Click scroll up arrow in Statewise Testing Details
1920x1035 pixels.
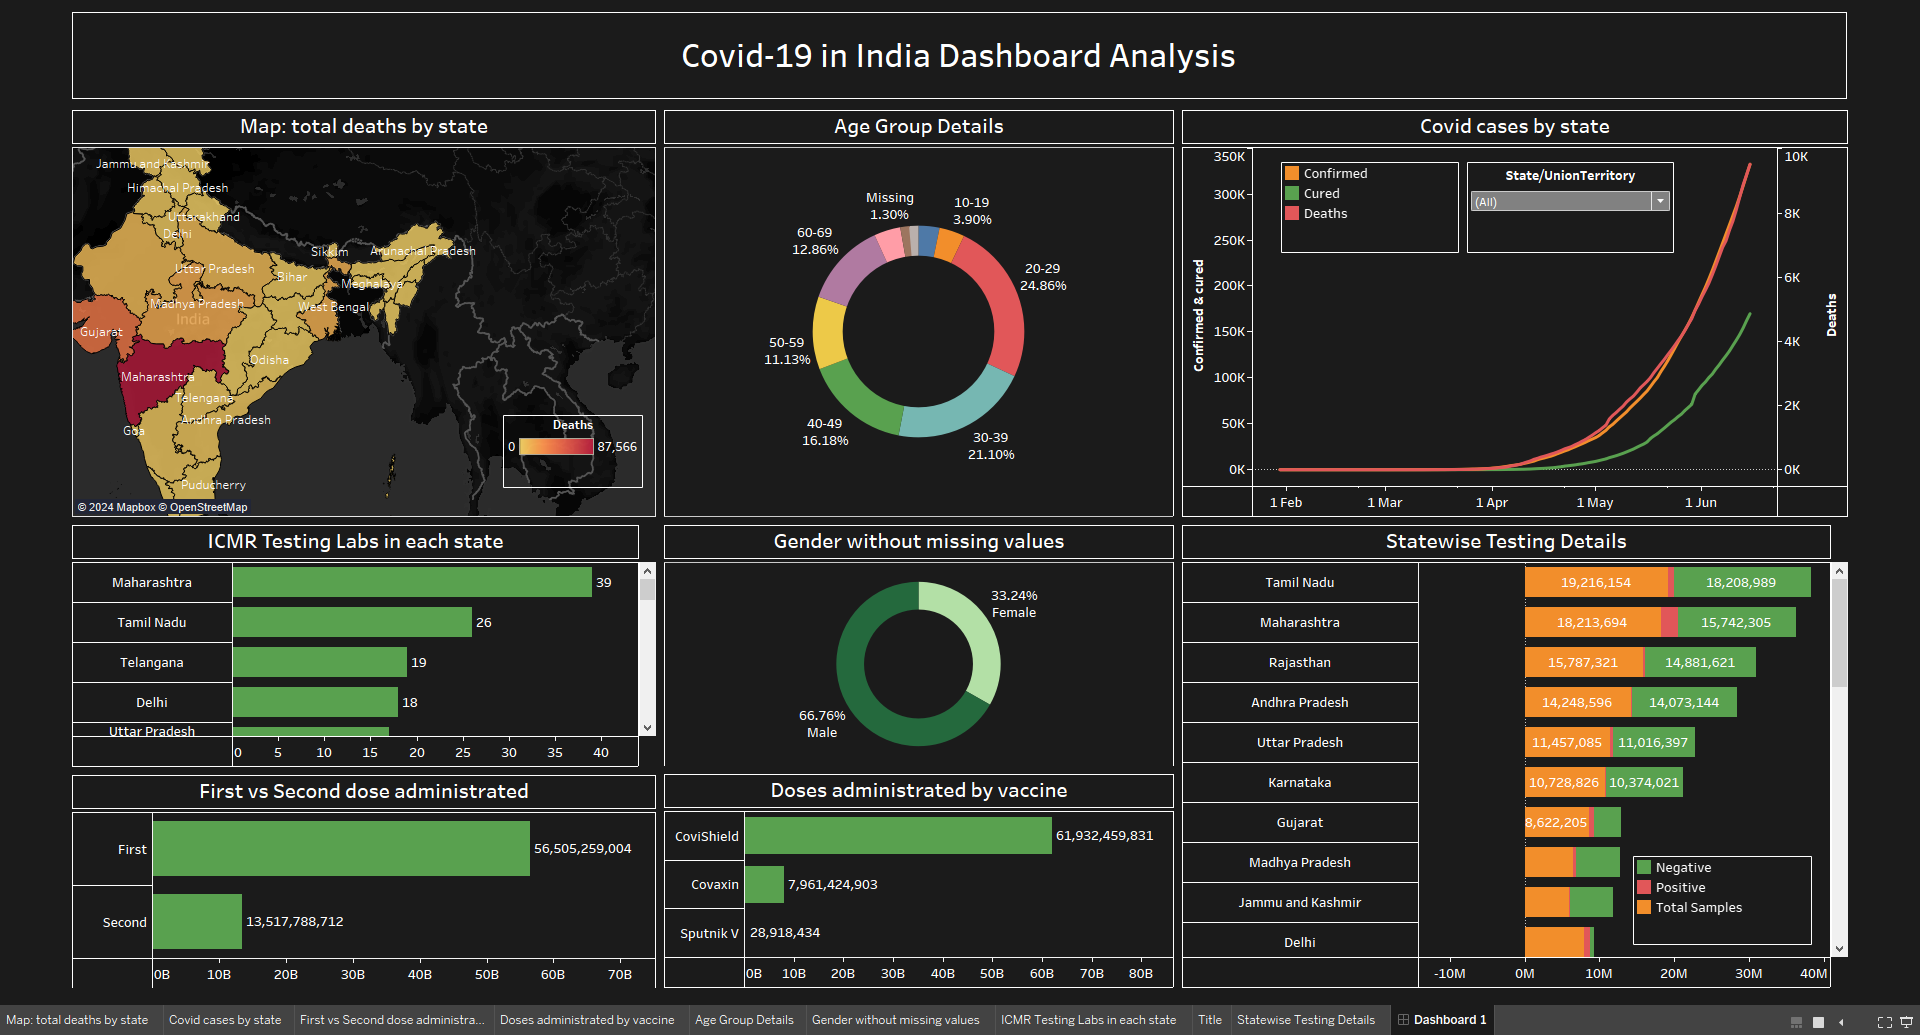click(x=1839, y=571)
